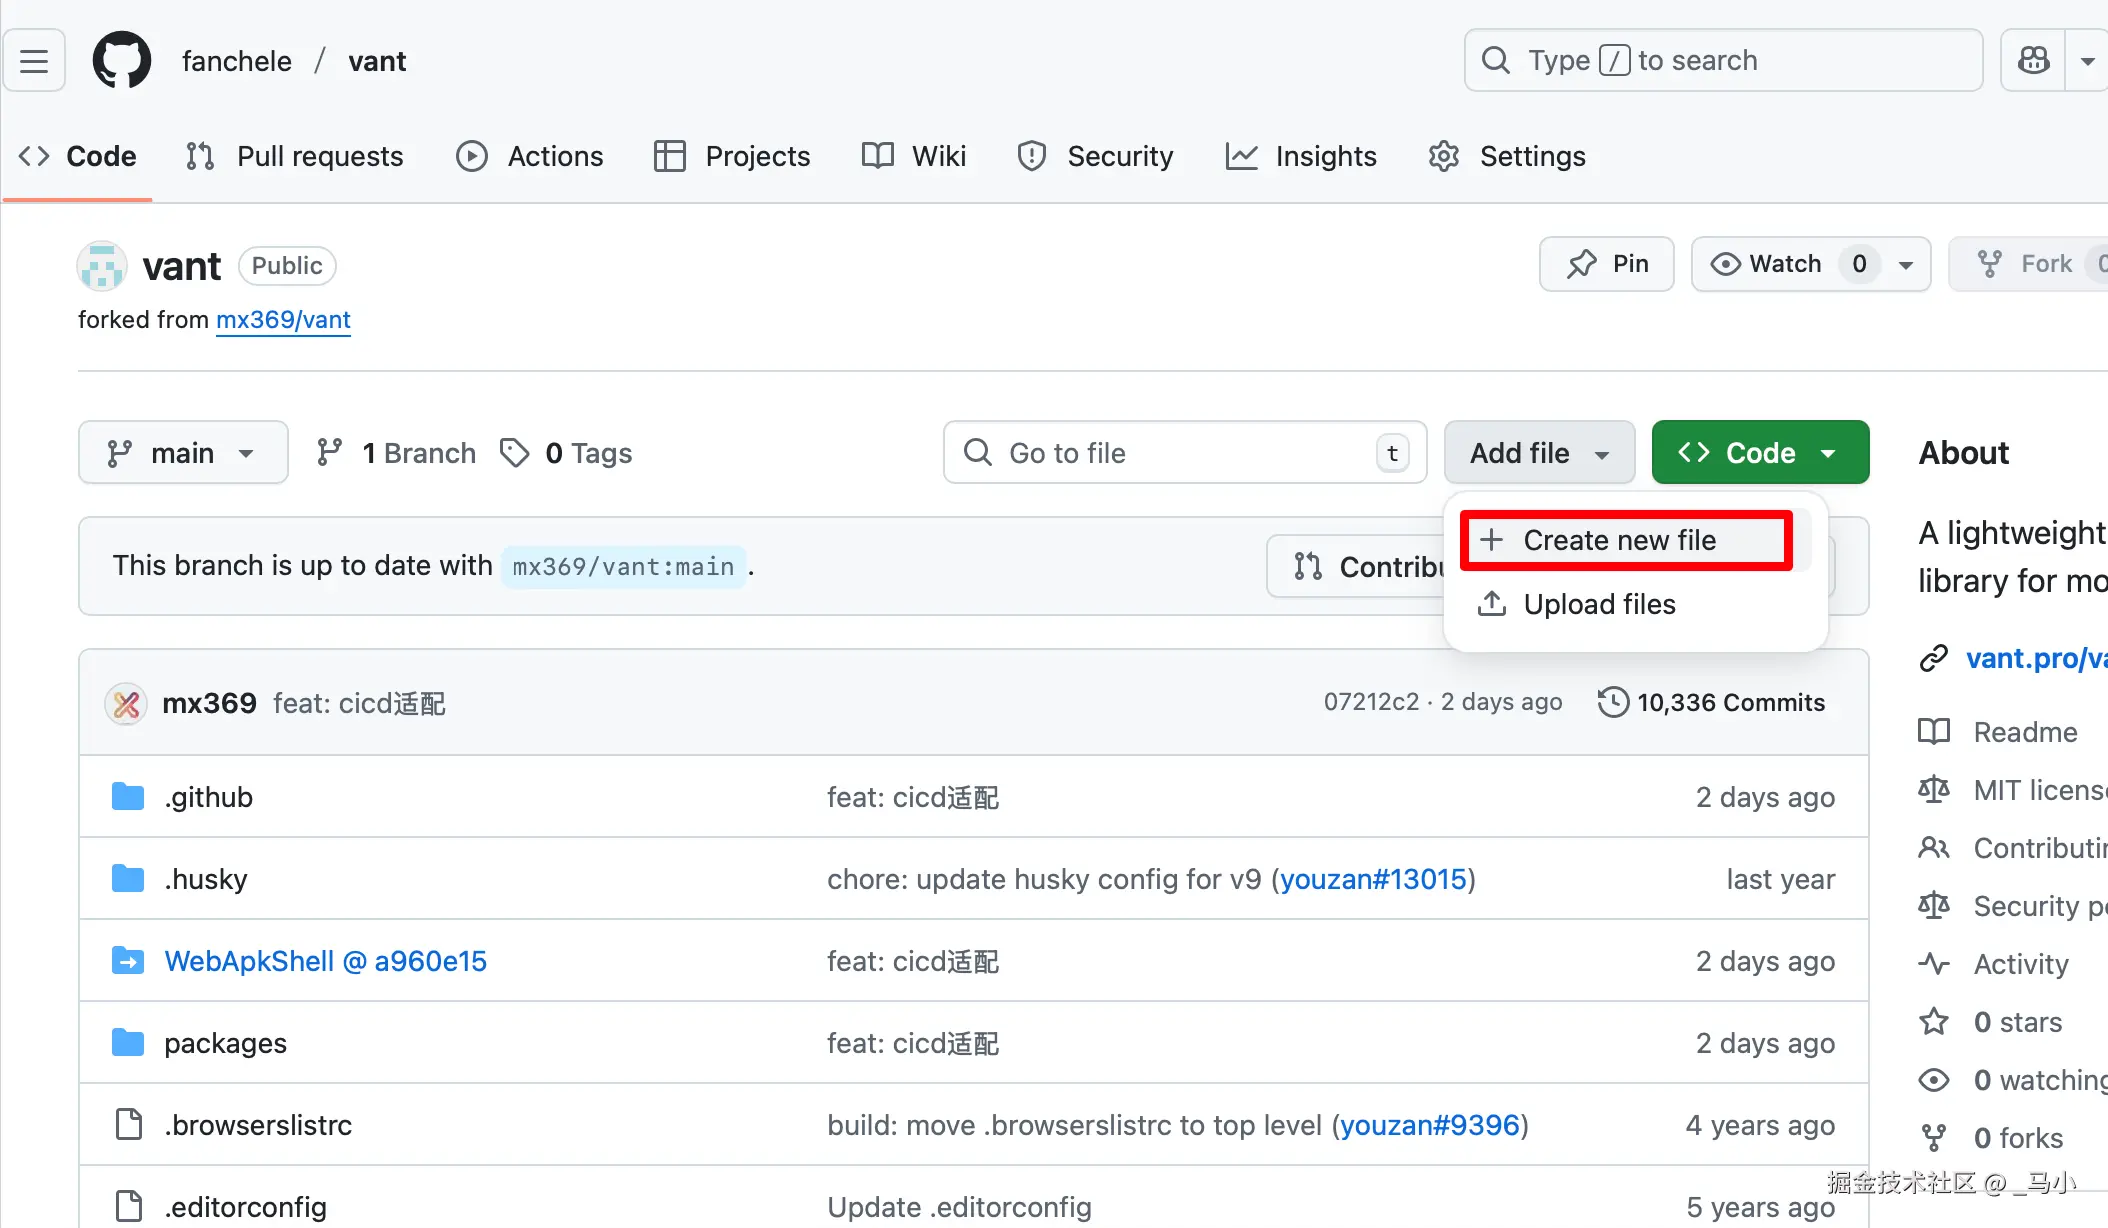Viewport: 2108px width, 1228px height.
Task: Open the youzan#13015 commit link
Action: pos(1373,879)
